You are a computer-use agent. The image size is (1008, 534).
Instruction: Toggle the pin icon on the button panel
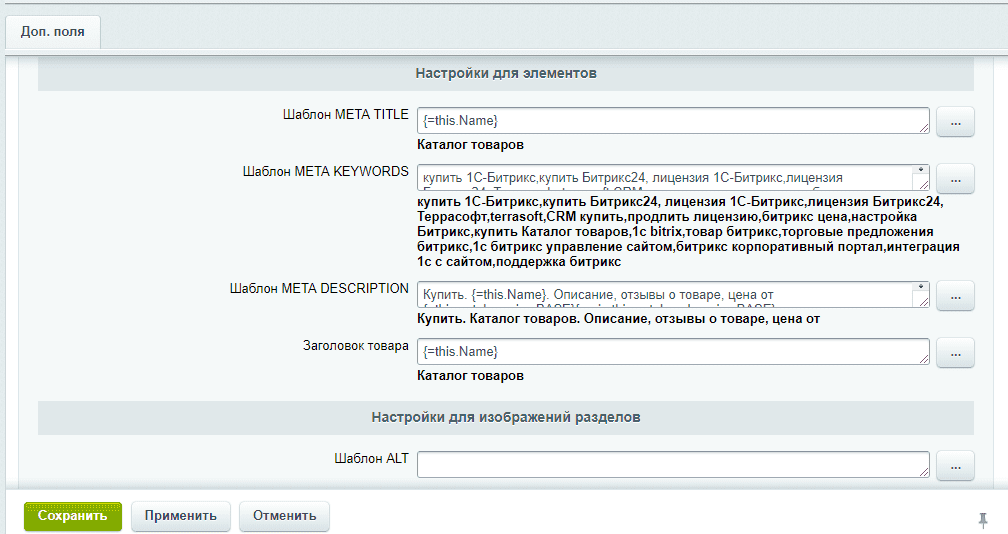(x=982, y=519)
